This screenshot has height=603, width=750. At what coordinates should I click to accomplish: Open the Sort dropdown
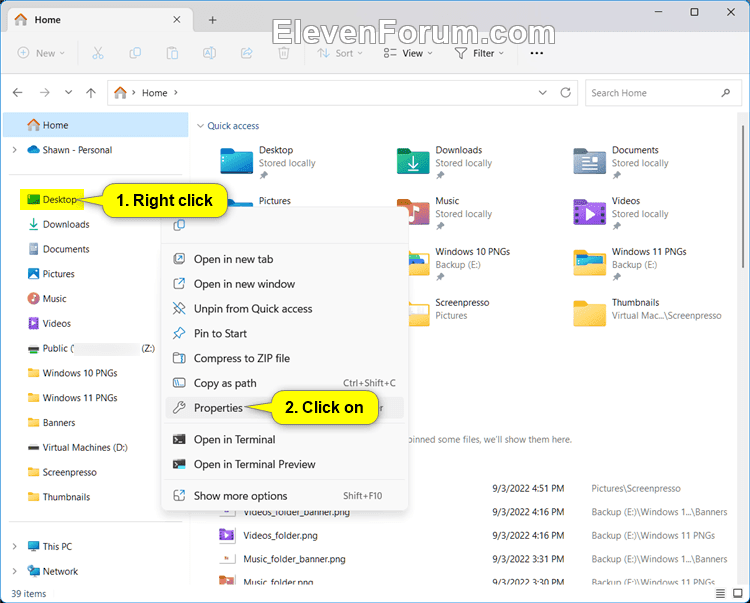(x=340, y=53)
